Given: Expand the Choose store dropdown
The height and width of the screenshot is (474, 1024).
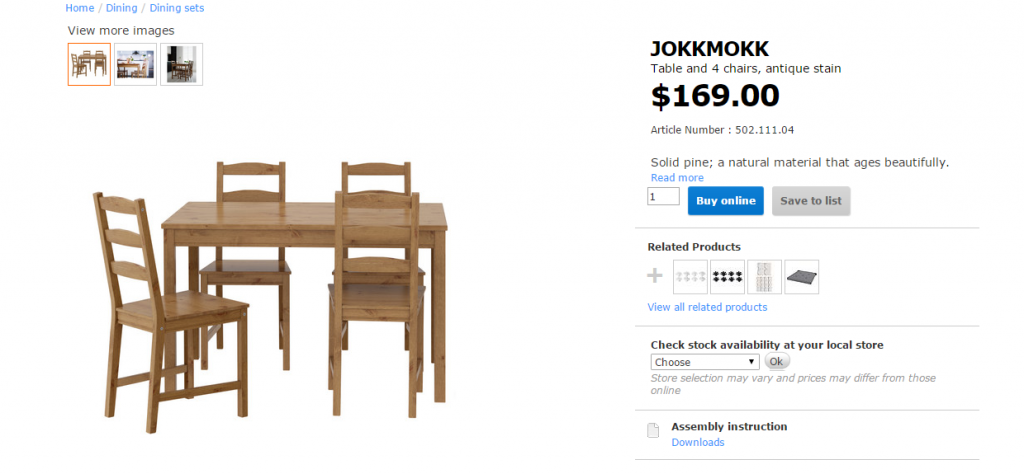Looking at the screenshot, I should click(x=705, y=362).
